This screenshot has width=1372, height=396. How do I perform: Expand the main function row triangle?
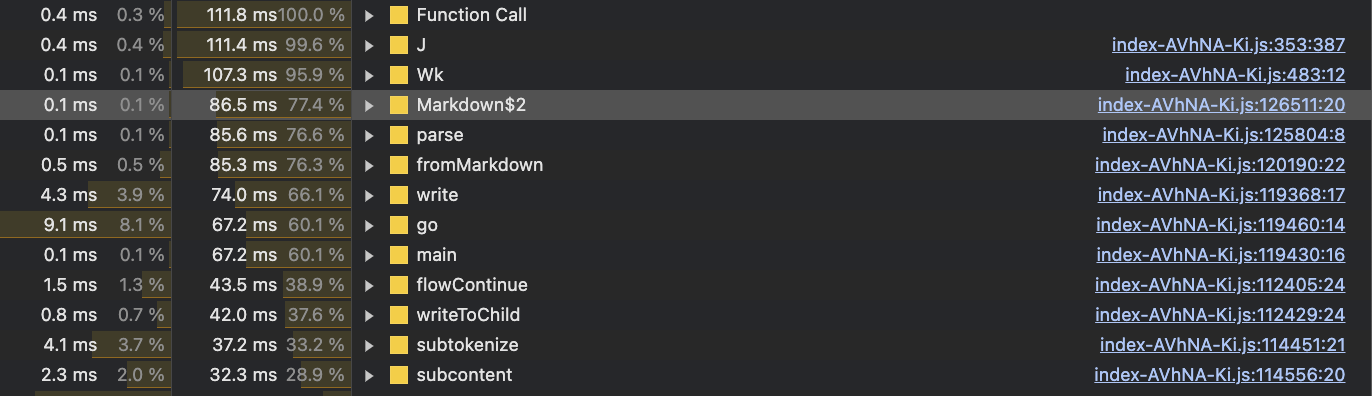pyautogui.click(x=370, y=255)
